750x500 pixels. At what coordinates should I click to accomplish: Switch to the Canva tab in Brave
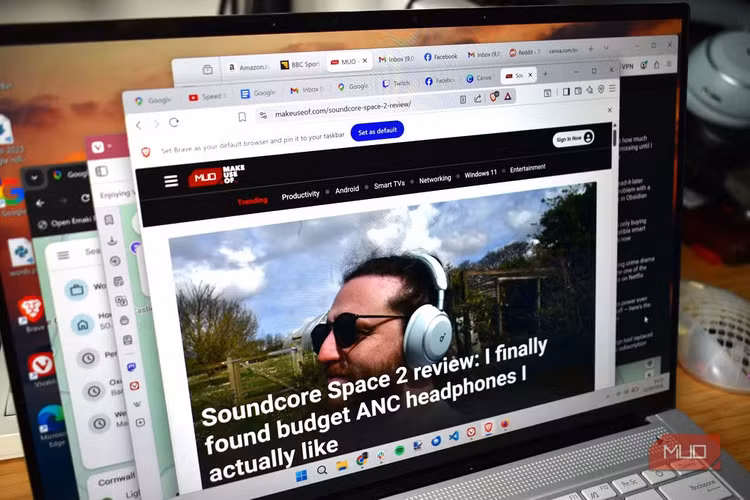click(479, 78)
